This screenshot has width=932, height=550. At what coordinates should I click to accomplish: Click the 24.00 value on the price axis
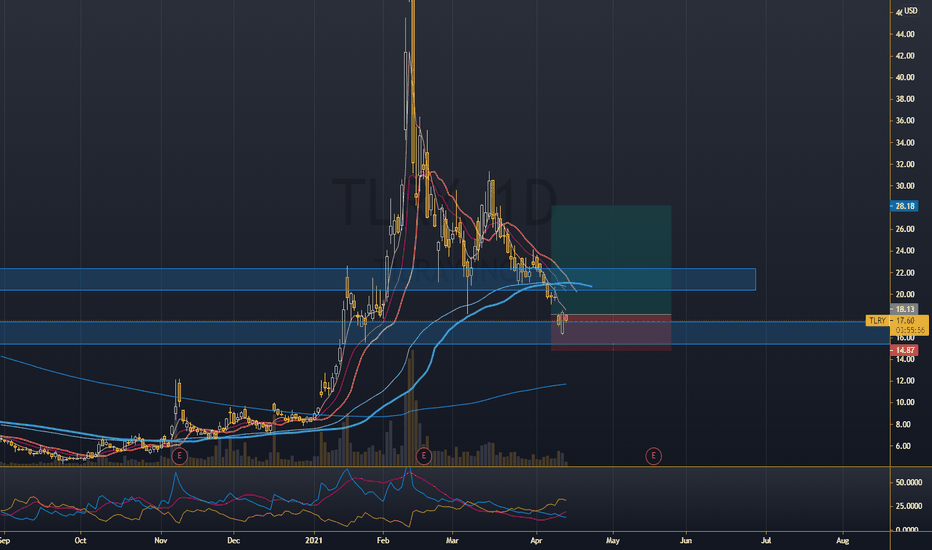(x=905, y=251)
